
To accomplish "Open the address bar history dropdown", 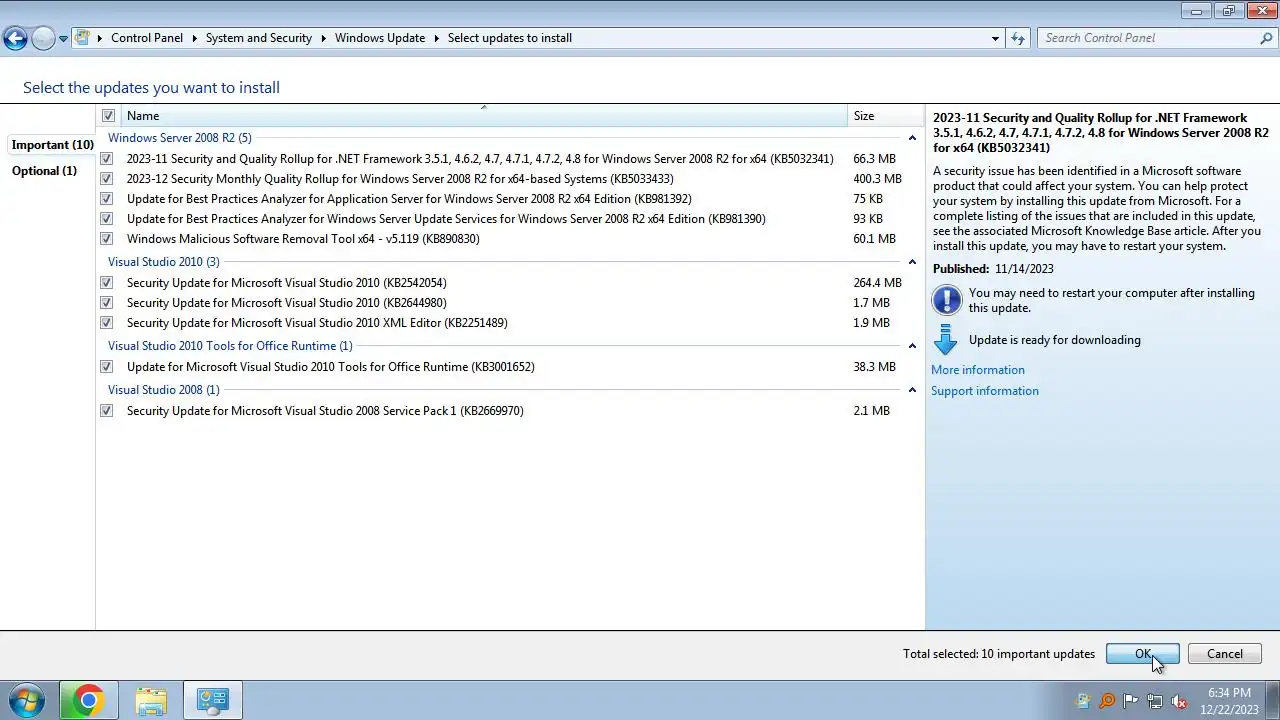I will 995,38.
